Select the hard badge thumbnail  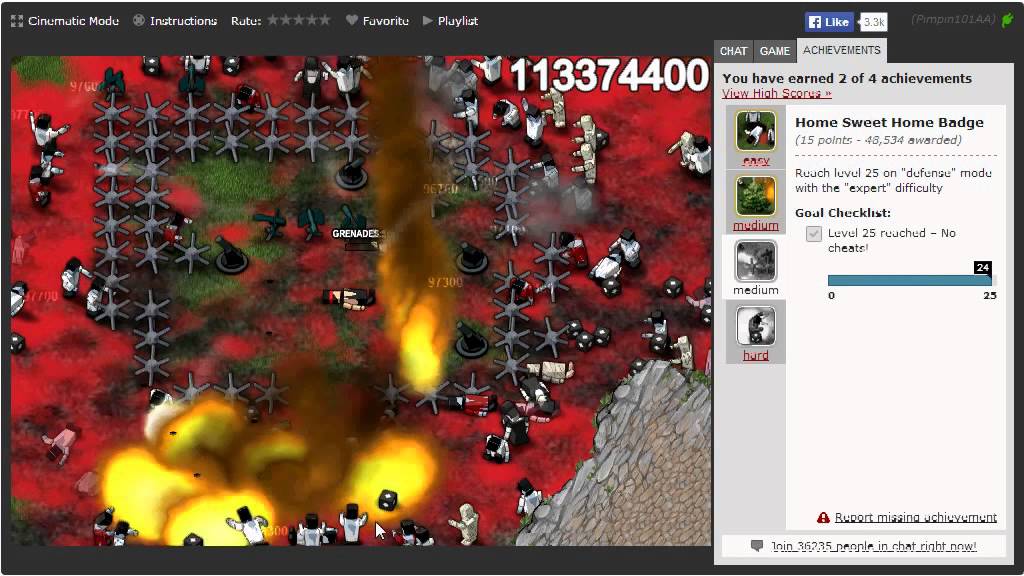(756, 325)
